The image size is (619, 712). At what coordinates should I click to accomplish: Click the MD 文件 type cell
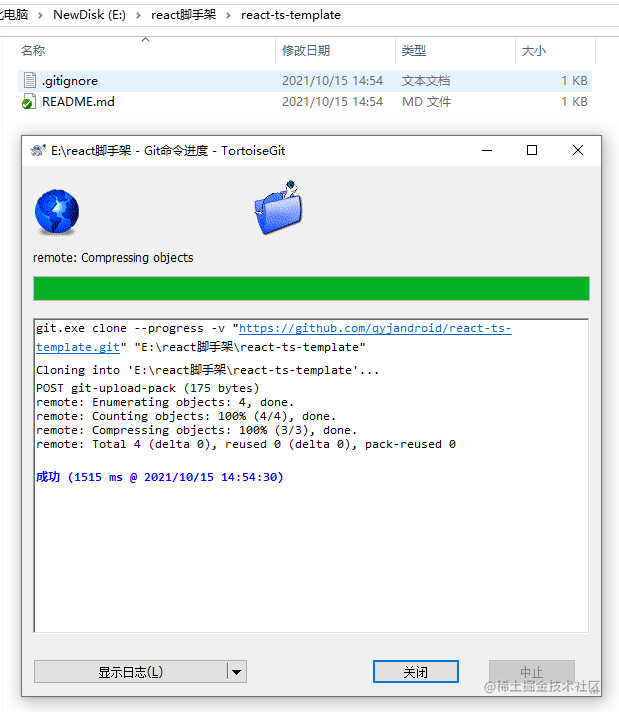click(426, 102)
